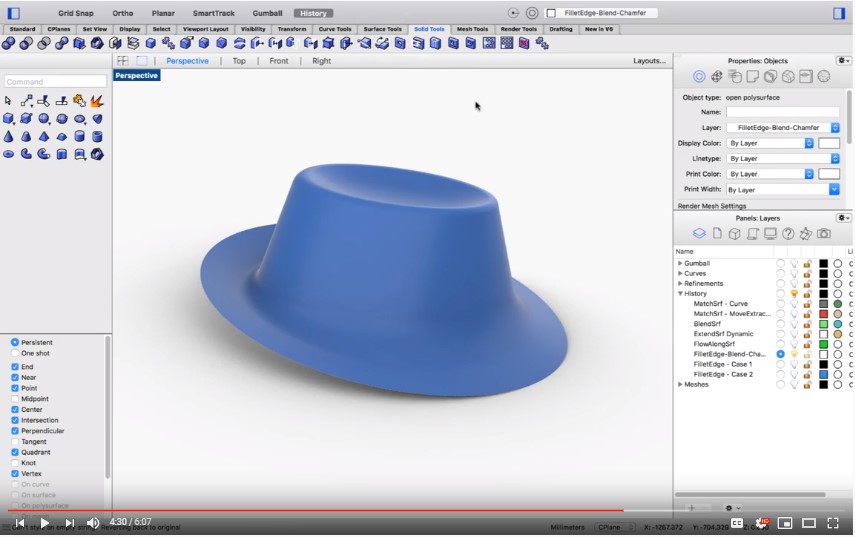Select the Cone tool

click(x=8, y=136)
